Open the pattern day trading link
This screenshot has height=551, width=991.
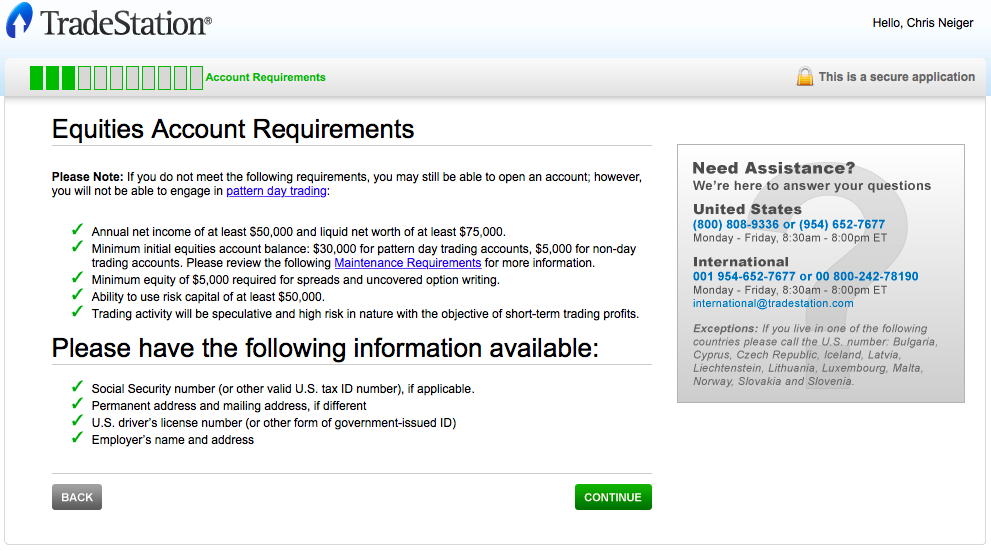pos(276,191)
